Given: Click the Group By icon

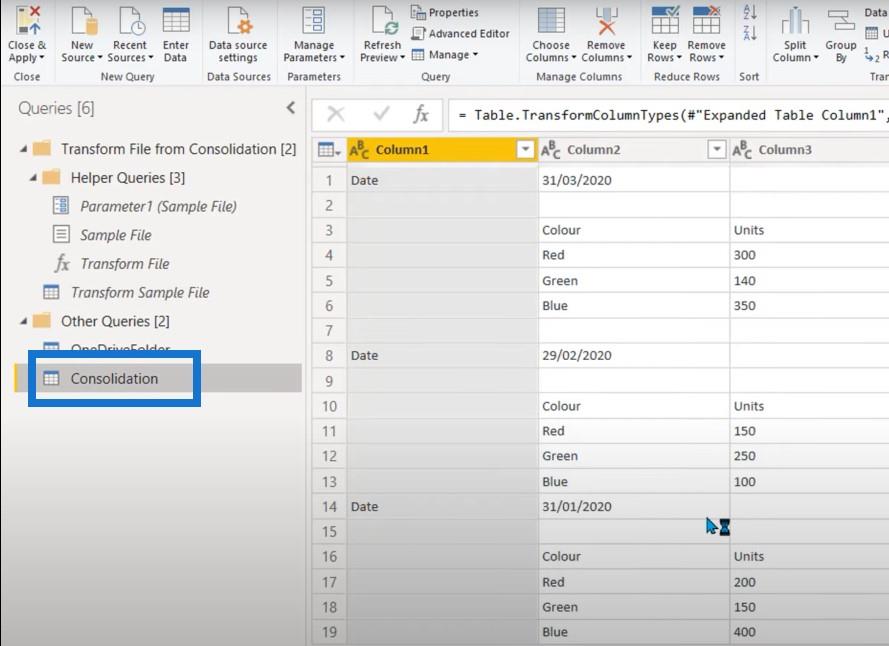Looking at the screenshot, I should (841, 20).
